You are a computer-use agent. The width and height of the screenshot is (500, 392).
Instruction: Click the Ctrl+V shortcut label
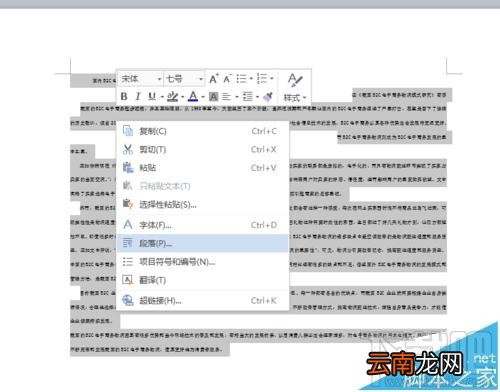[264, 168]
